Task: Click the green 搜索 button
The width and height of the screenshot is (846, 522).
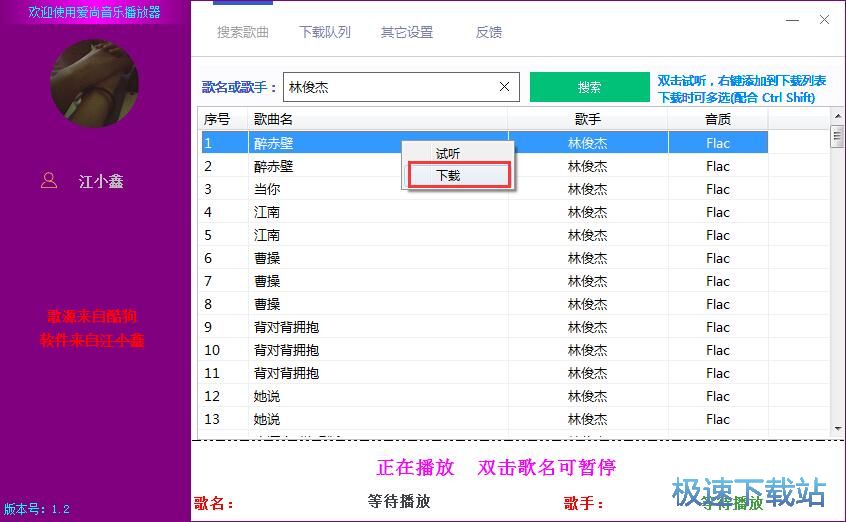Action: (589, 87)
